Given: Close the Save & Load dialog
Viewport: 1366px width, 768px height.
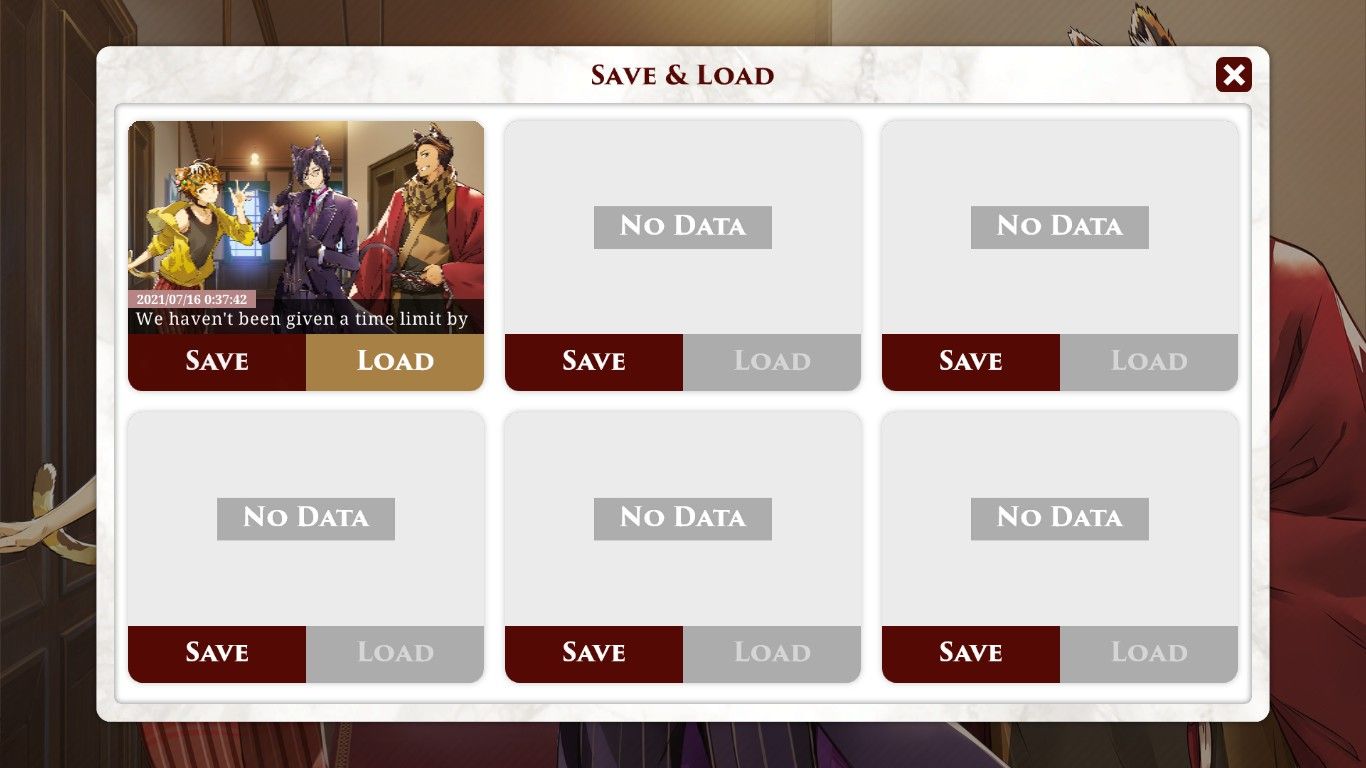Looking at the screenshot, I should coord(1233,75).
